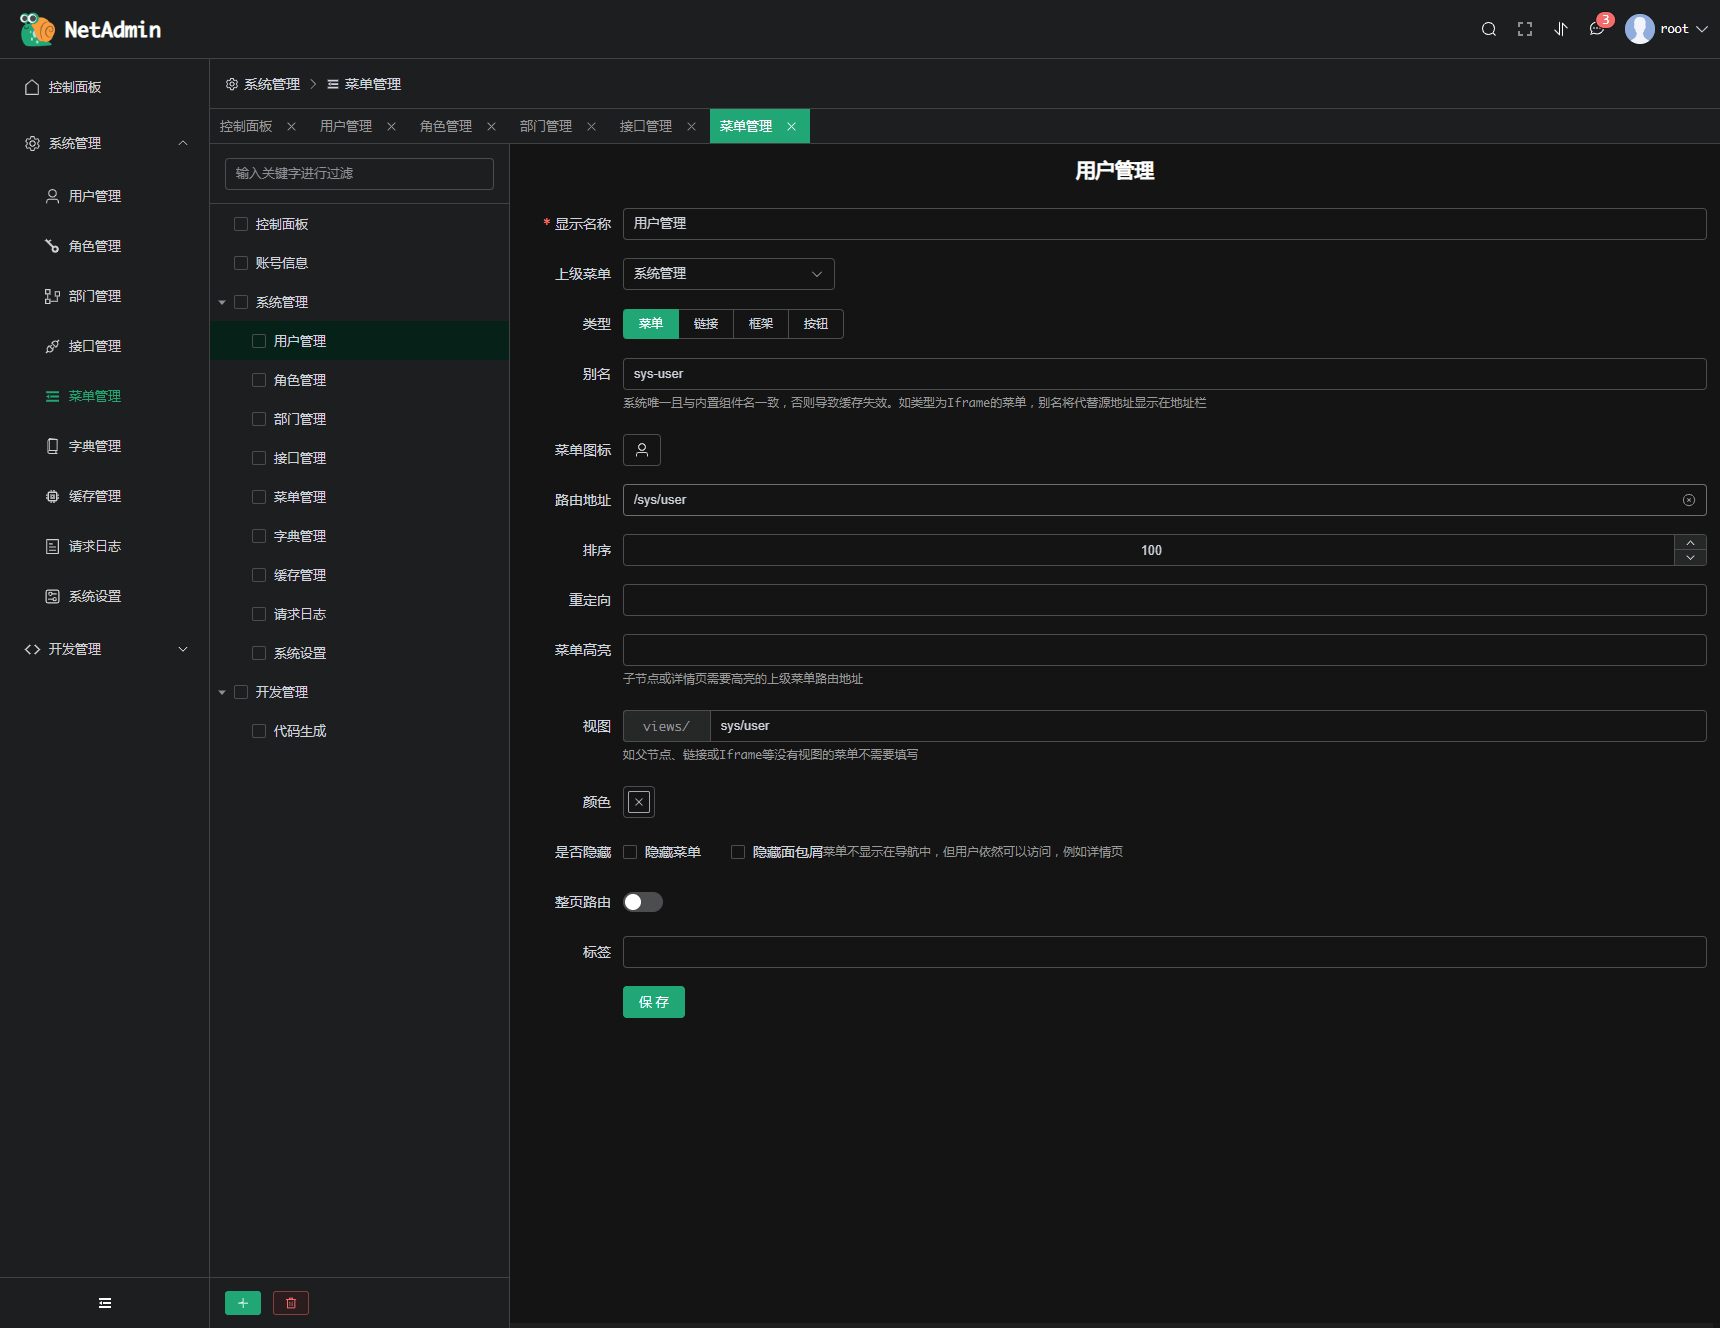This screenshot has height=1328, width=1720.
Task: Collapse the sidebar with bottom menu icon
Action: [105, 1303]
